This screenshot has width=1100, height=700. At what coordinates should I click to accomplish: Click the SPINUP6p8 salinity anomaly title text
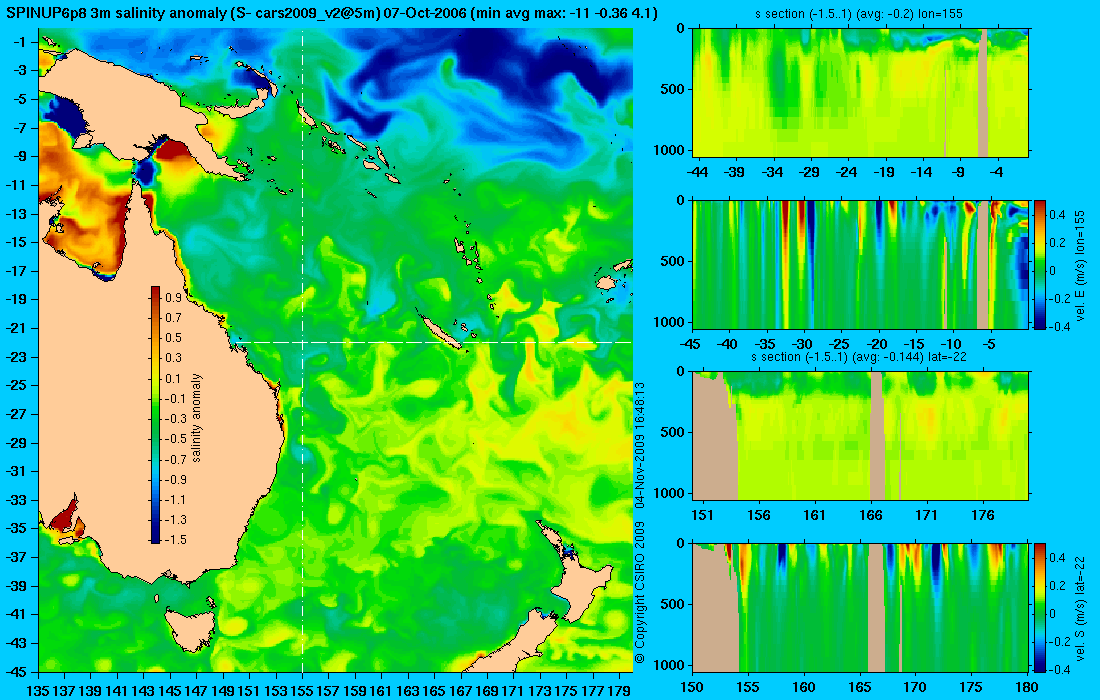332,13
